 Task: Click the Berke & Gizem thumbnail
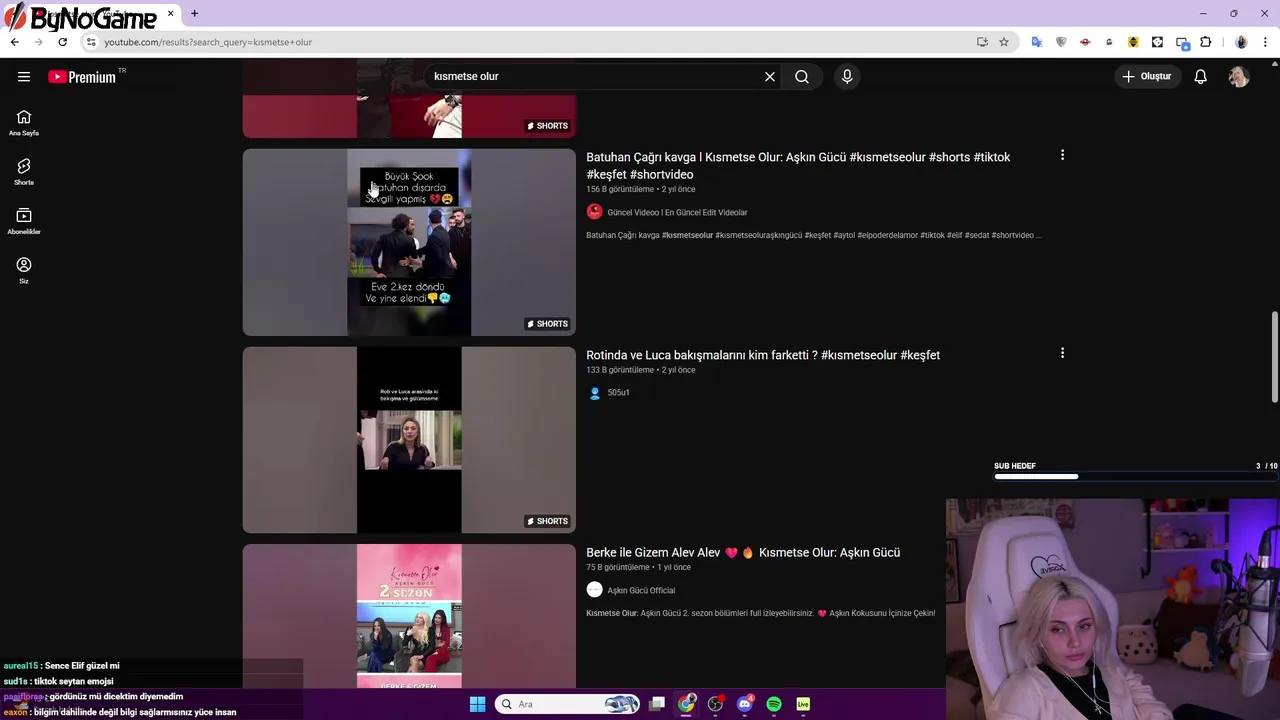coord(409,617)
